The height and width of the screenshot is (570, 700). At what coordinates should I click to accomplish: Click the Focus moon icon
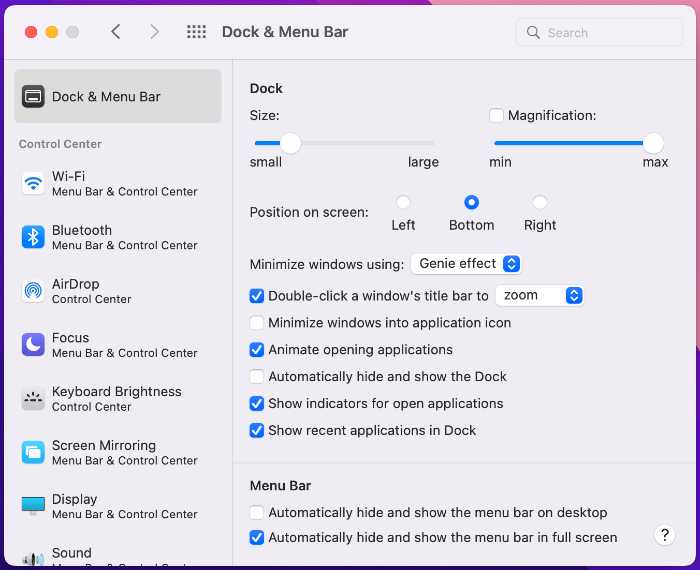33,345
